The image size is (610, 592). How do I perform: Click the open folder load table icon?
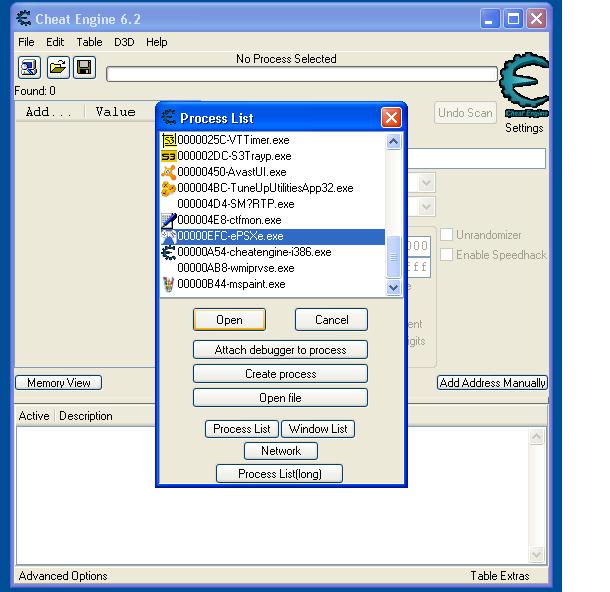(x=58, y=68)
